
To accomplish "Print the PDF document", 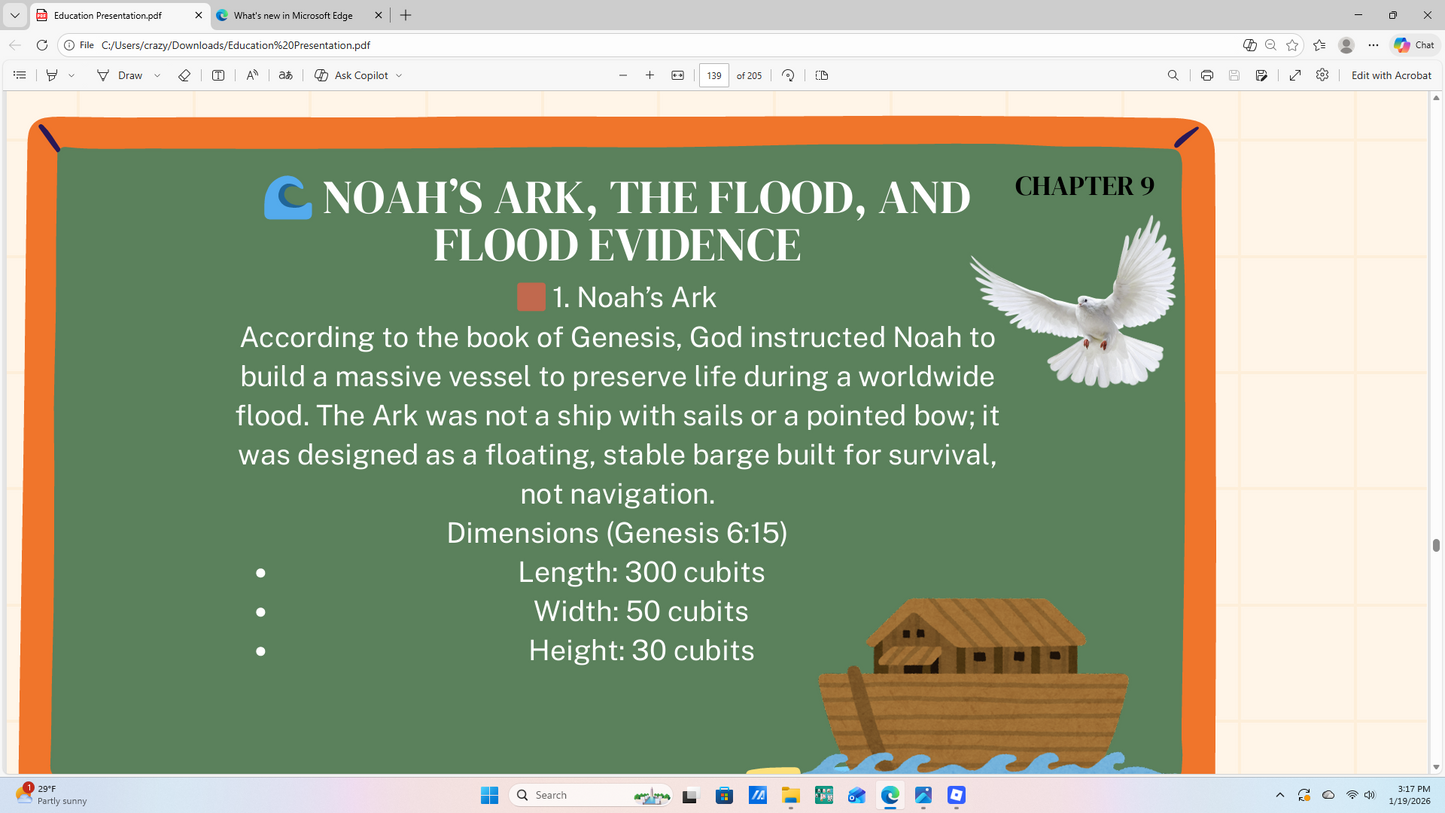I will [1207, 75].
